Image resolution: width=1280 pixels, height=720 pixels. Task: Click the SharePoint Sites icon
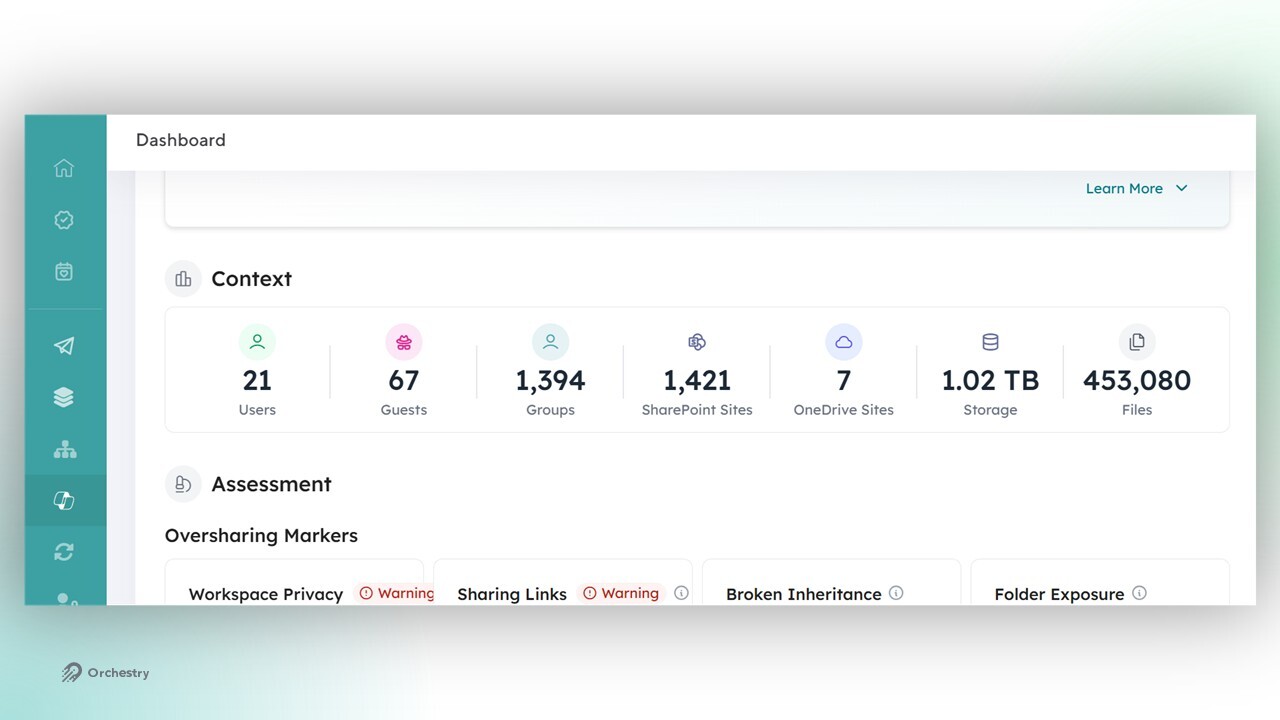pos(697,342)
